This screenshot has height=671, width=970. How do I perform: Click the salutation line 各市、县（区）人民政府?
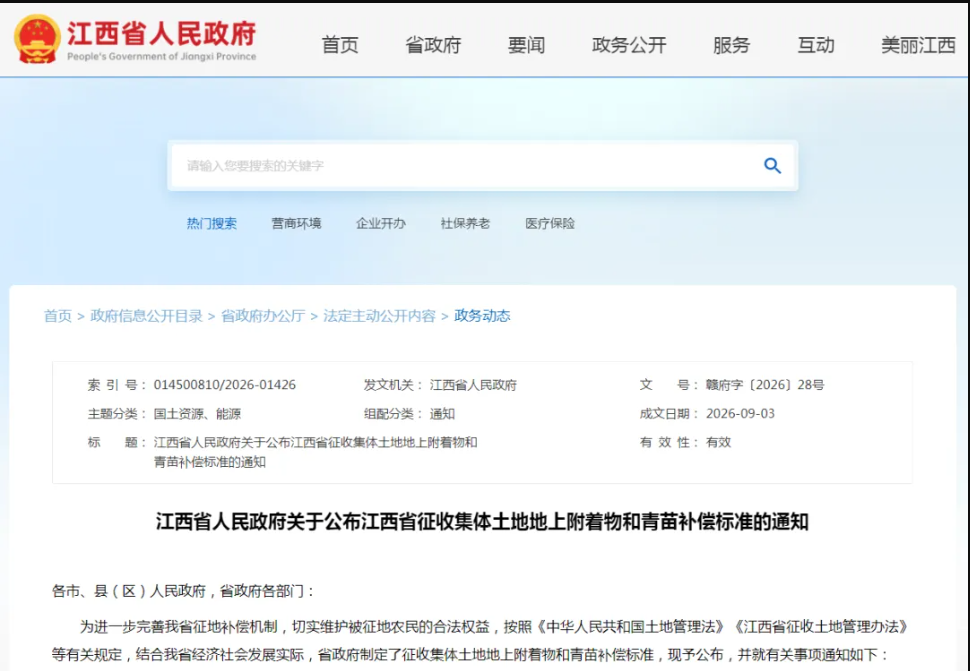coord(184,591)
